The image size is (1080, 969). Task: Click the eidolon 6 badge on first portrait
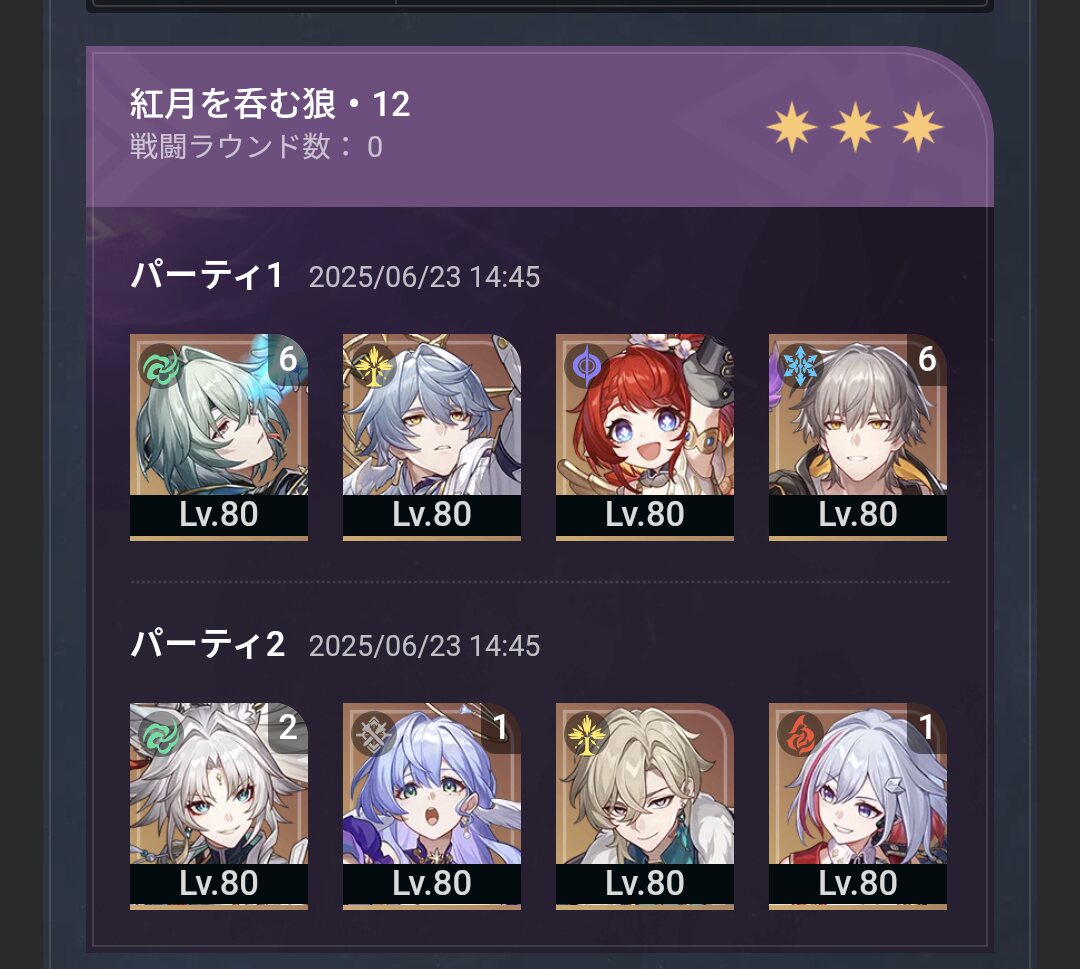pyautogui.click(x=288, y=359)
